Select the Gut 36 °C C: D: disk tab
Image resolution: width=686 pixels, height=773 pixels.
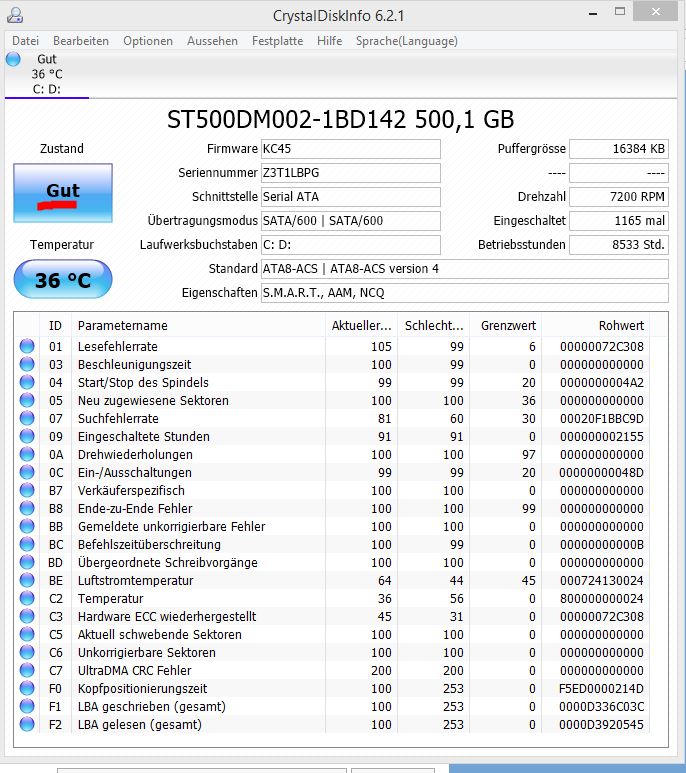(47, 74)
